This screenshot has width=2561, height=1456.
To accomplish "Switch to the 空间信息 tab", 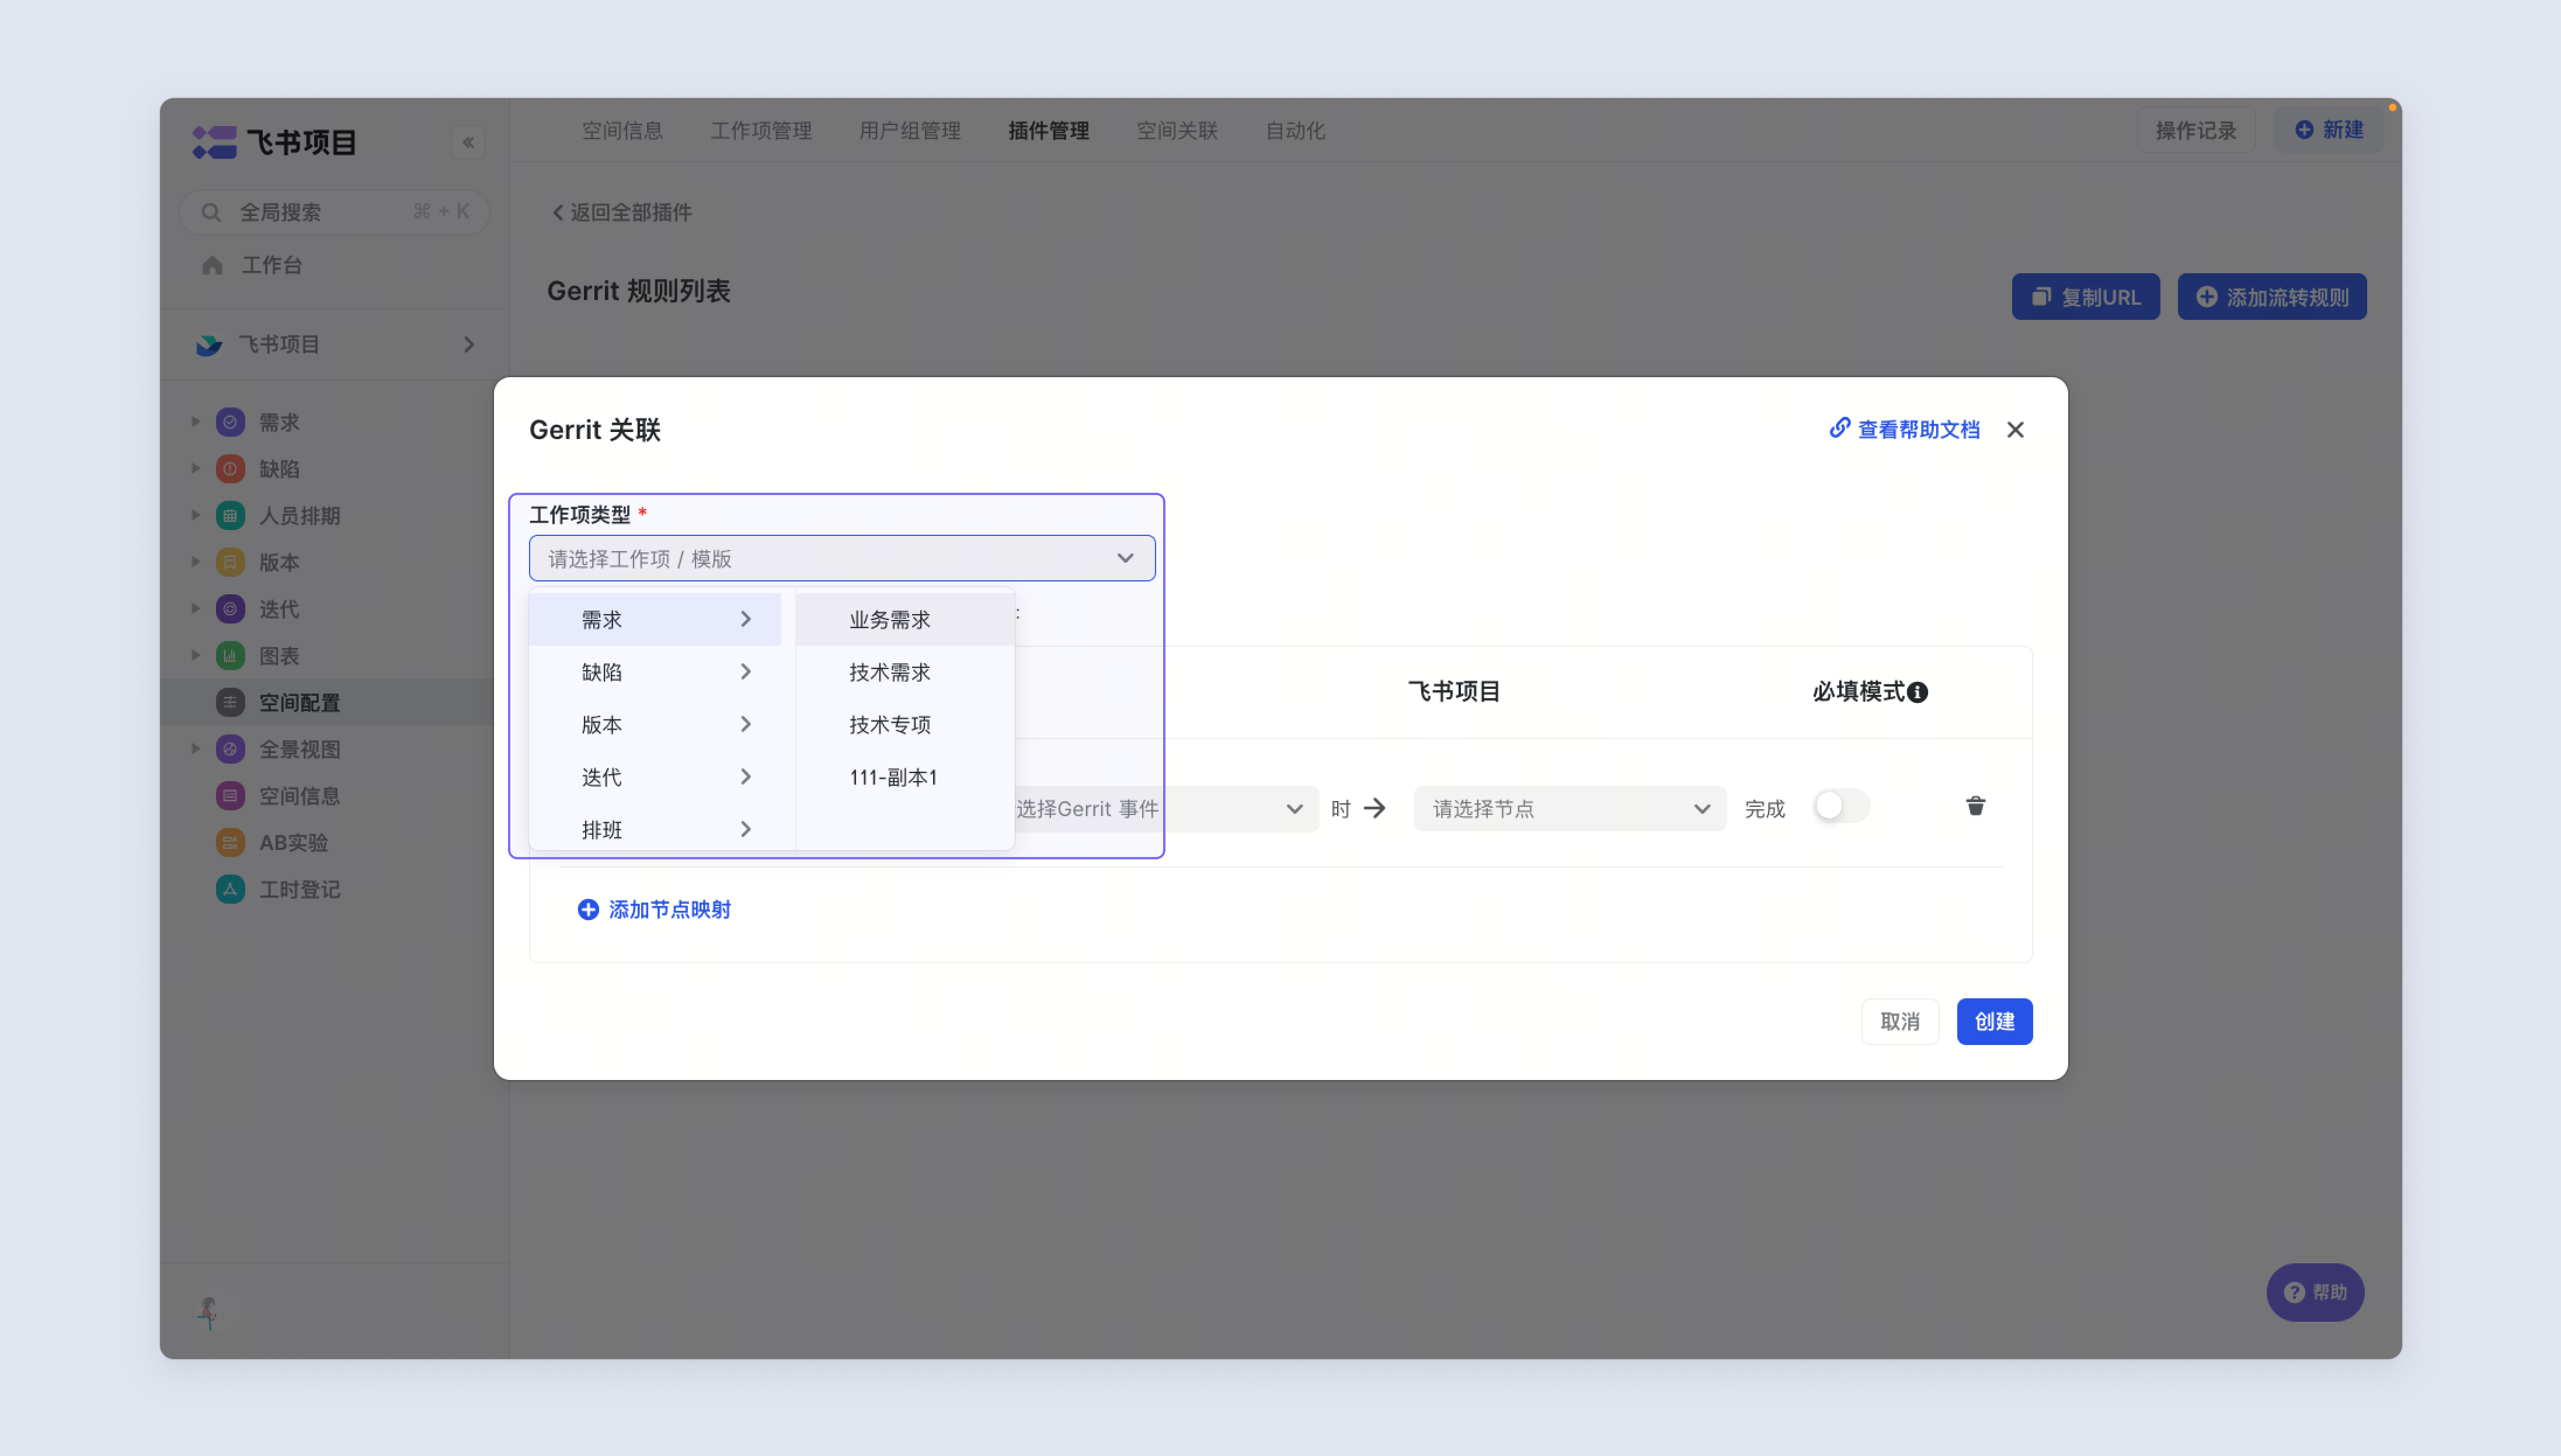I will coord(622,131).
